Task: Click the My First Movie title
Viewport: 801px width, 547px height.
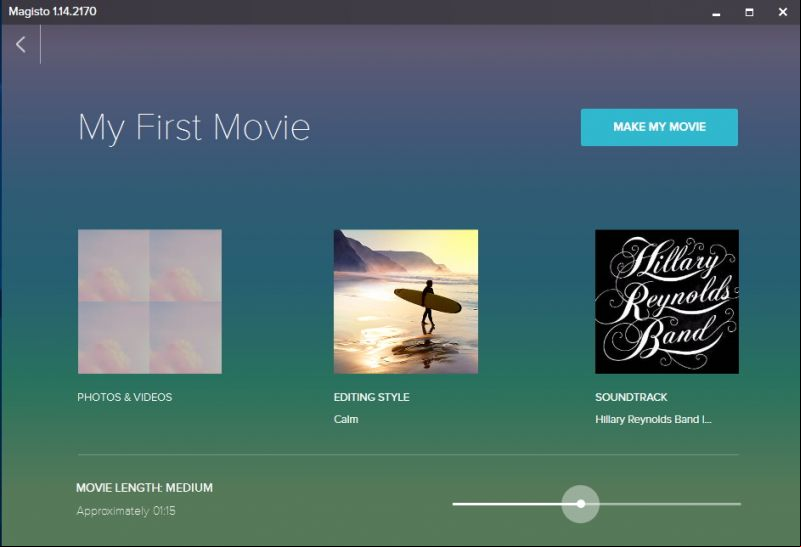Action: pos(194,128)
